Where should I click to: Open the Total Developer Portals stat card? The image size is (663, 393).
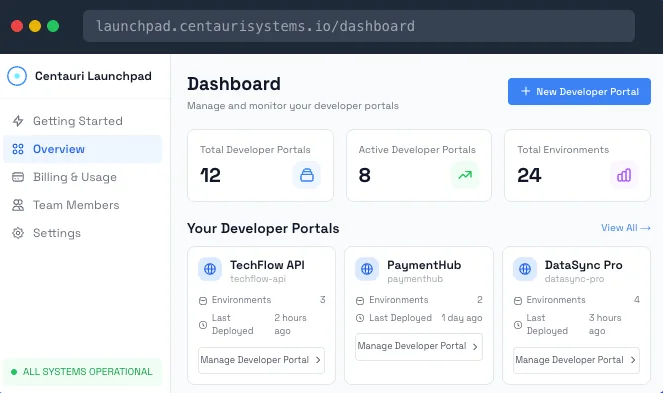(260, 165)
